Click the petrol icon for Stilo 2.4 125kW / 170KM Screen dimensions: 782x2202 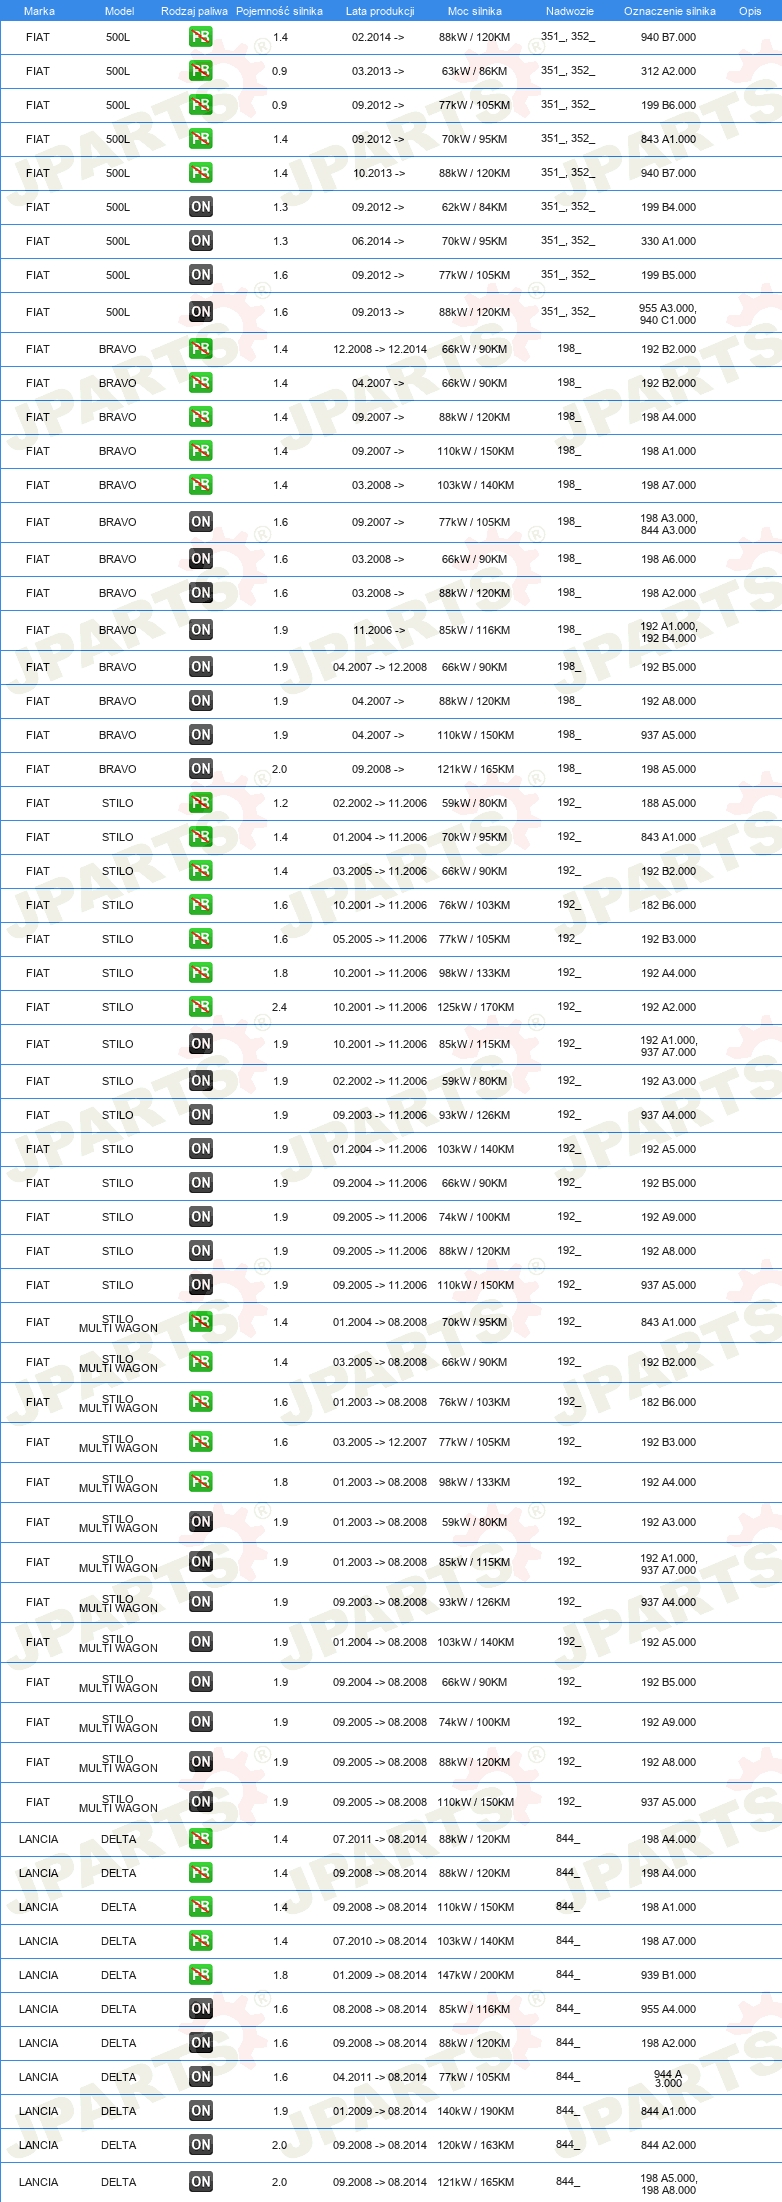click(x=201, y=1007)
